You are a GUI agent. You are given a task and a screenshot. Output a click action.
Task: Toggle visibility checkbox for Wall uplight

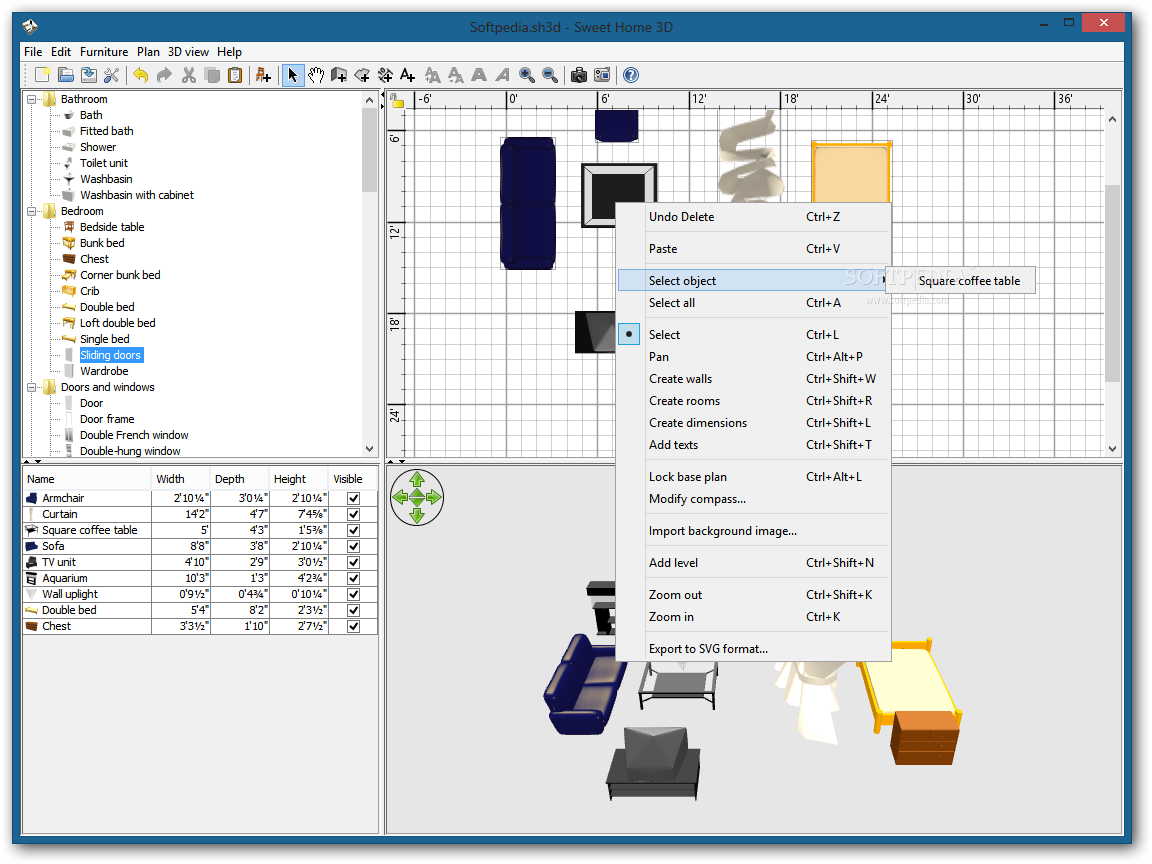pyautogui.click(x=353, y=594)
